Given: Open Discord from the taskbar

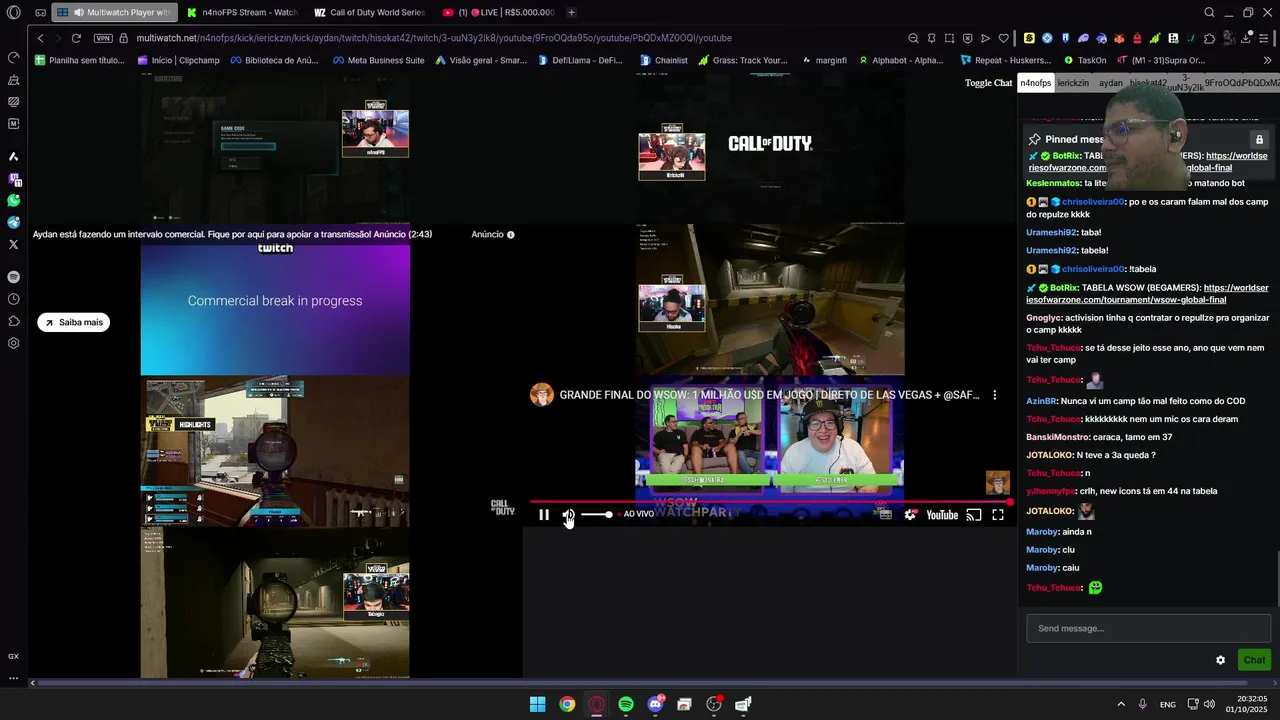Looking at the screenshot, I should pyautogui.click(x=655, y=704).
